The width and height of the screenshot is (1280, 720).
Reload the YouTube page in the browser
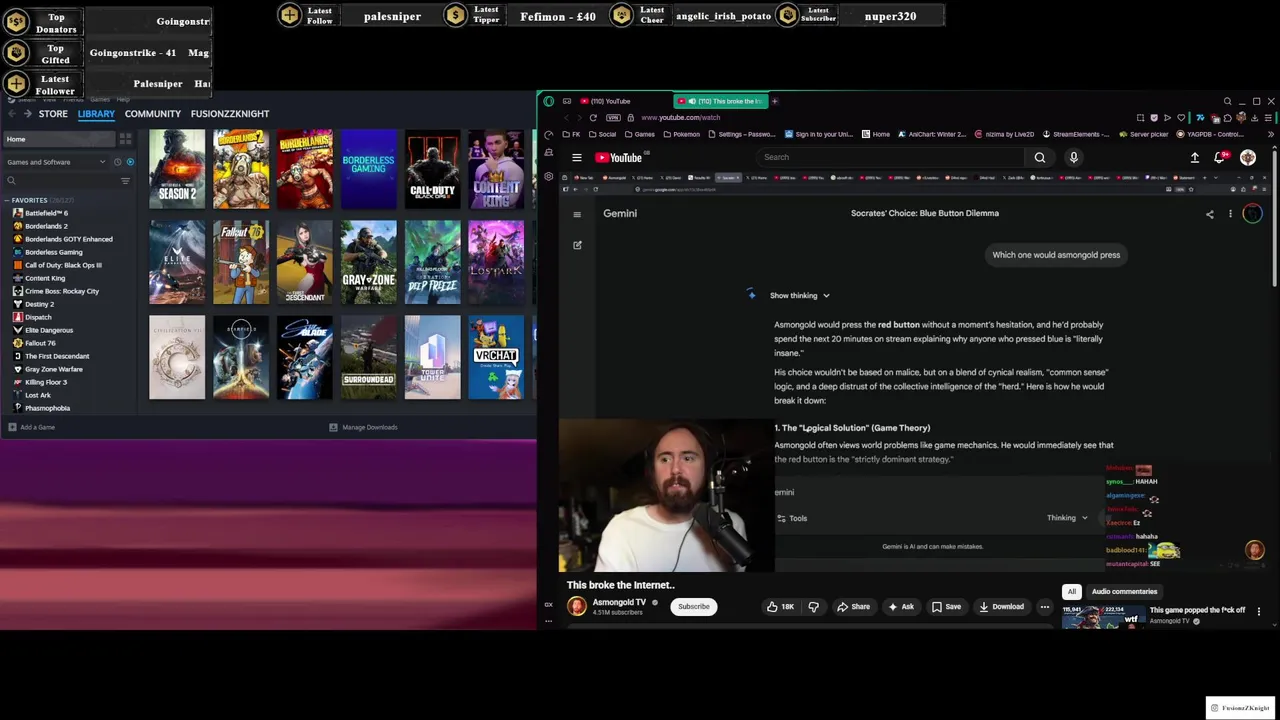click(593, 118)
